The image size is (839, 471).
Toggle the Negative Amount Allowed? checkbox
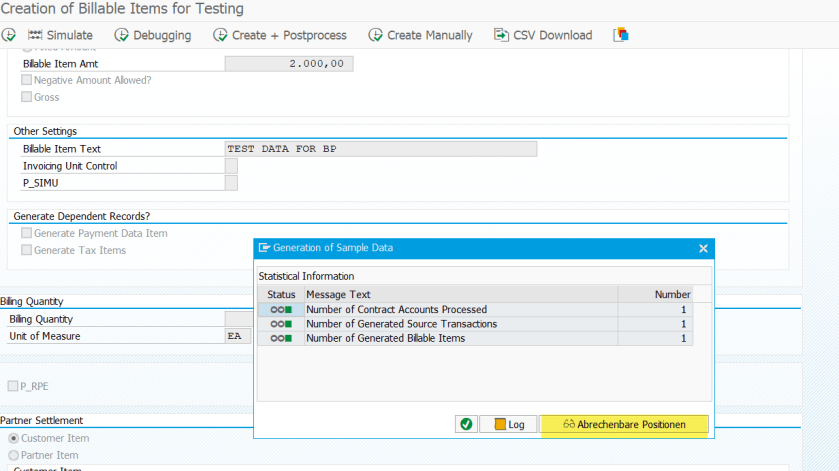point(27,80)
